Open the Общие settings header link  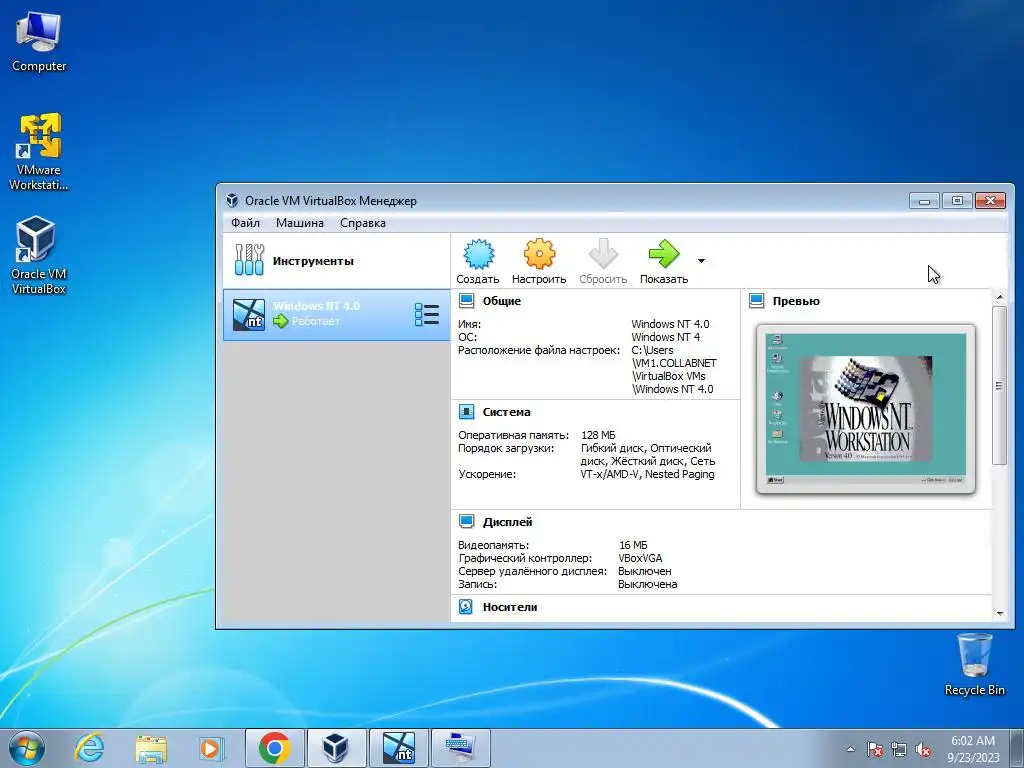tap(502, 301)
